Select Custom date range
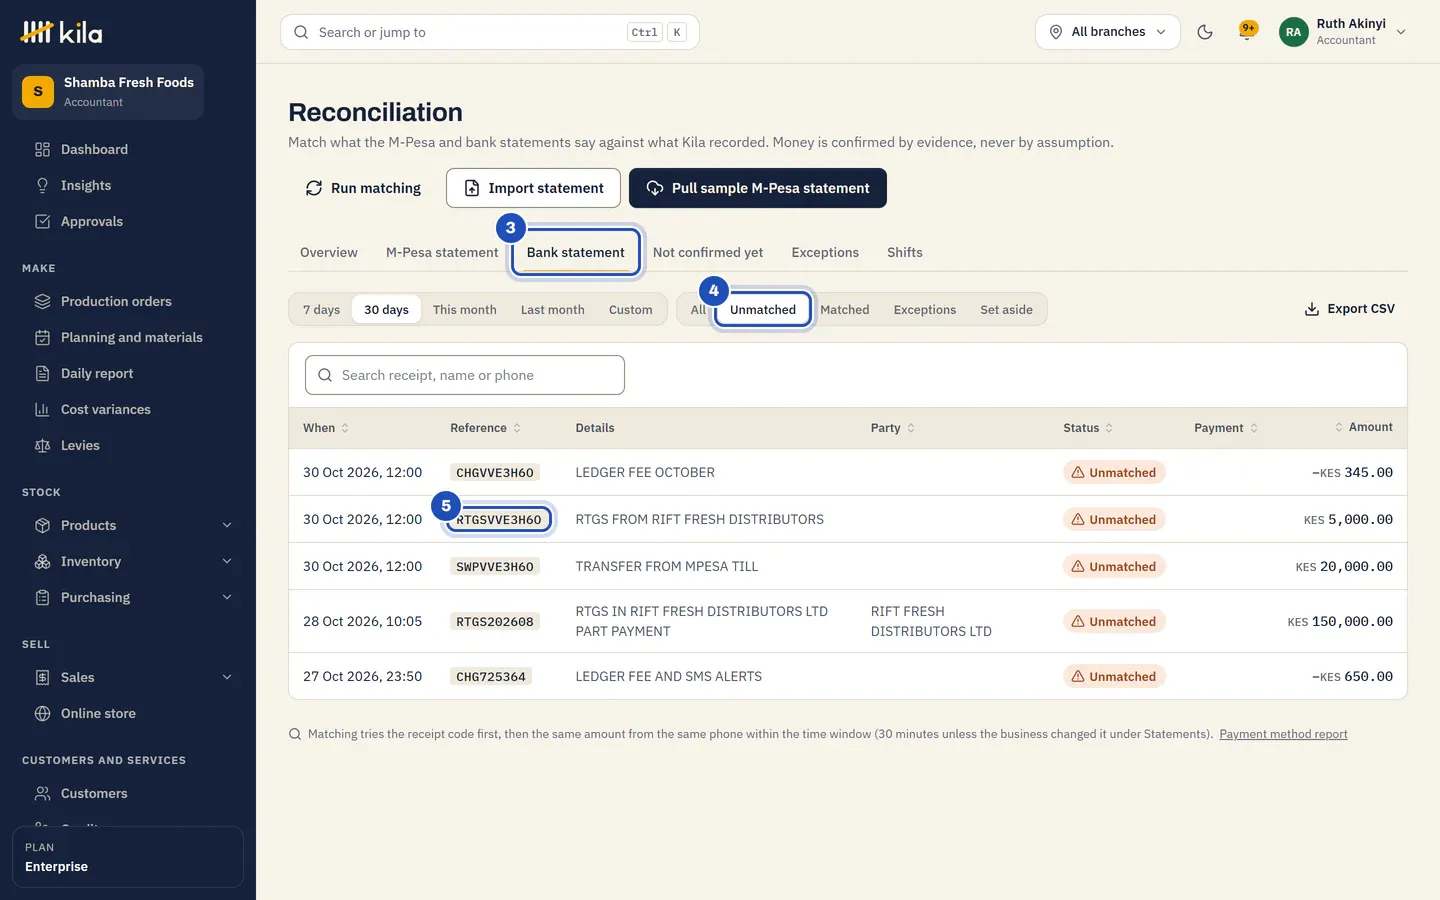Image resolution: width=1440 pixels, height=900 pixels. click(631, 310)
